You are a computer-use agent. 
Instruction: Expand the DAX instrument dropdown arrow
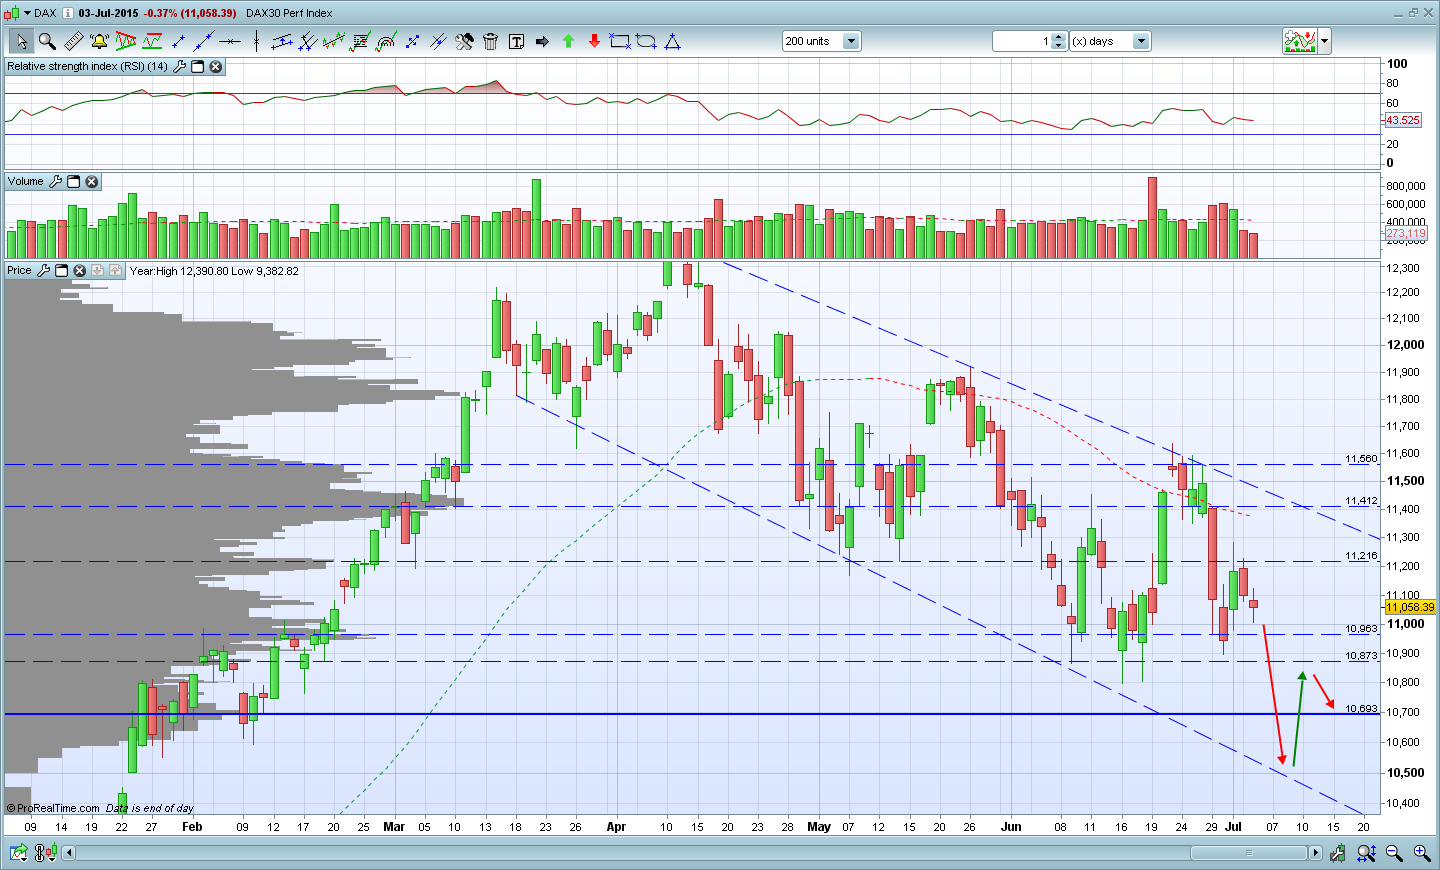tap(27, 13)
